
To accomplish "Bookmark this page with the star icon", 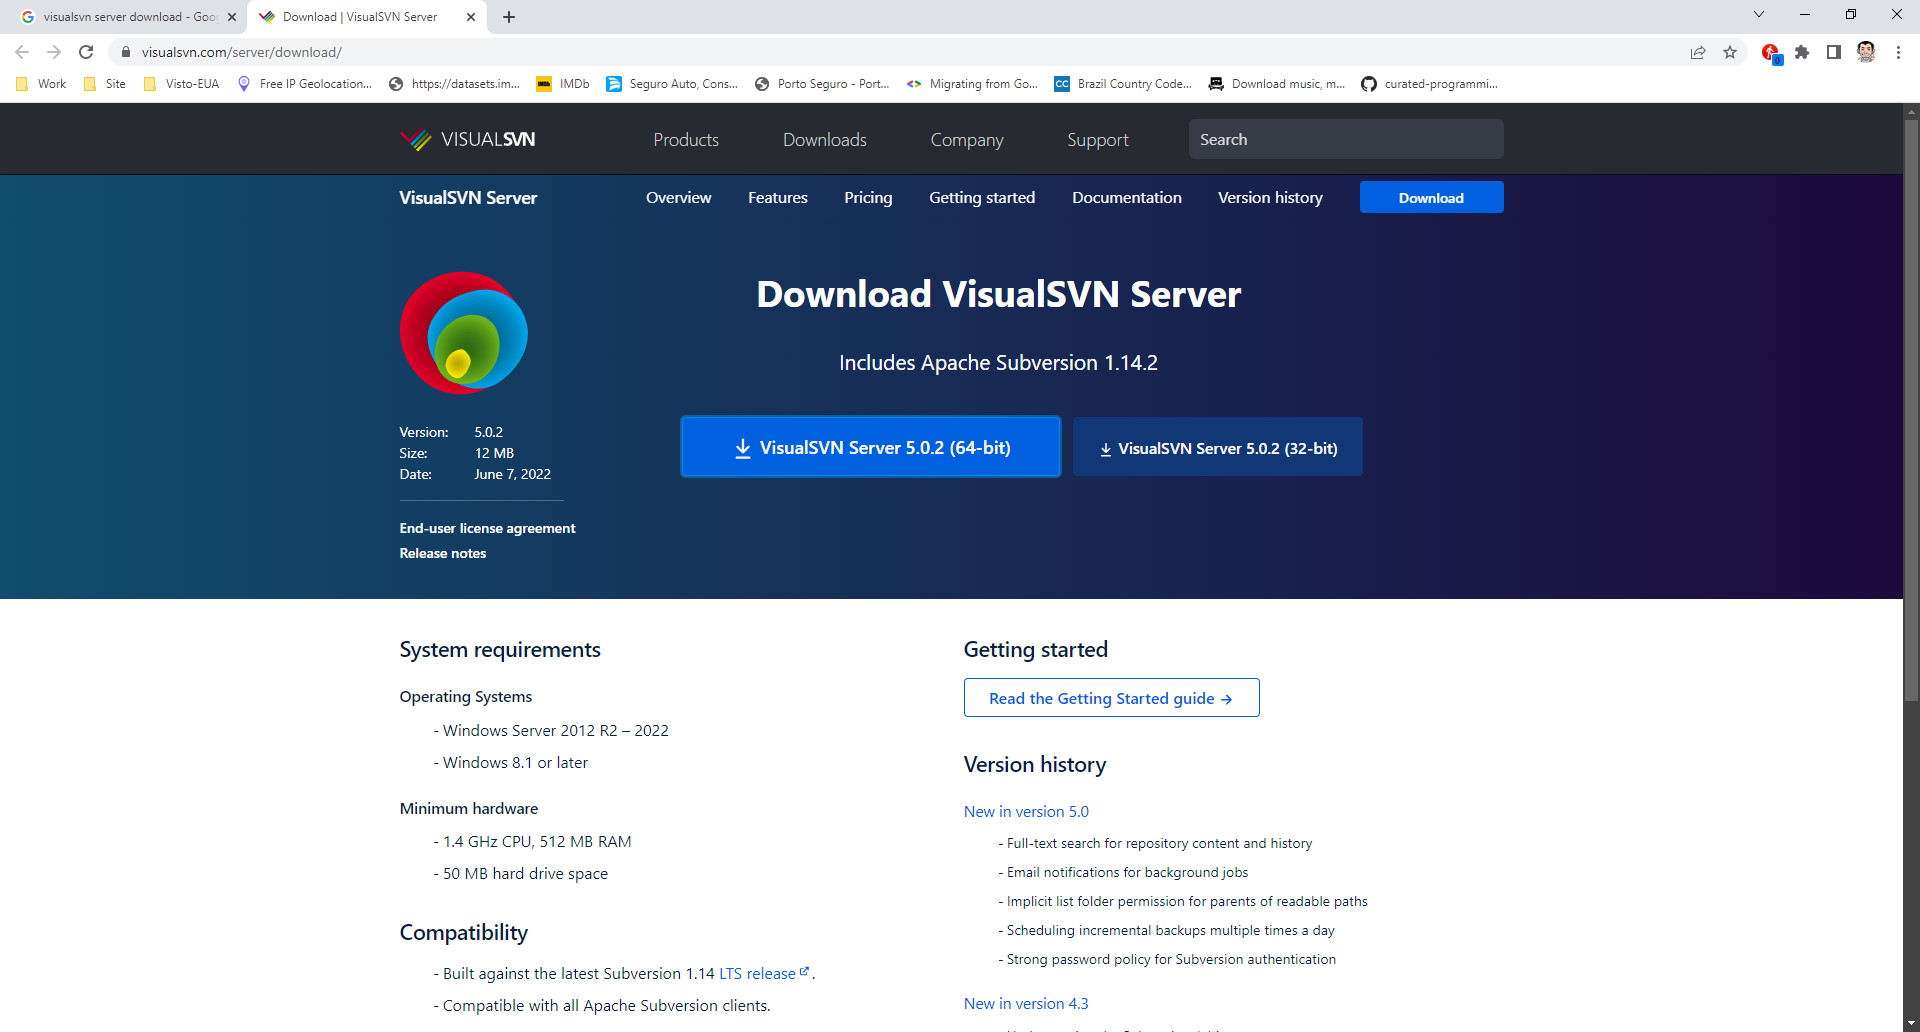I will [1730, 52].
